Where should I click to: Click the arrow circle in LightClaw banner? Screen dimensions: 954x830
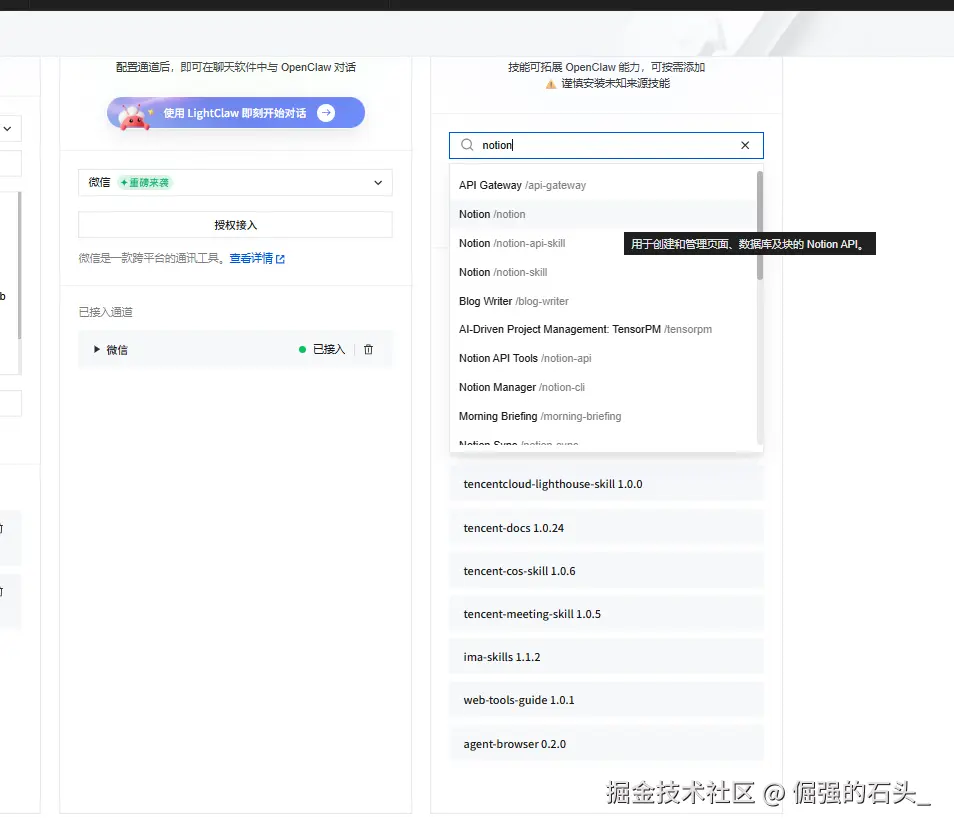326,113
